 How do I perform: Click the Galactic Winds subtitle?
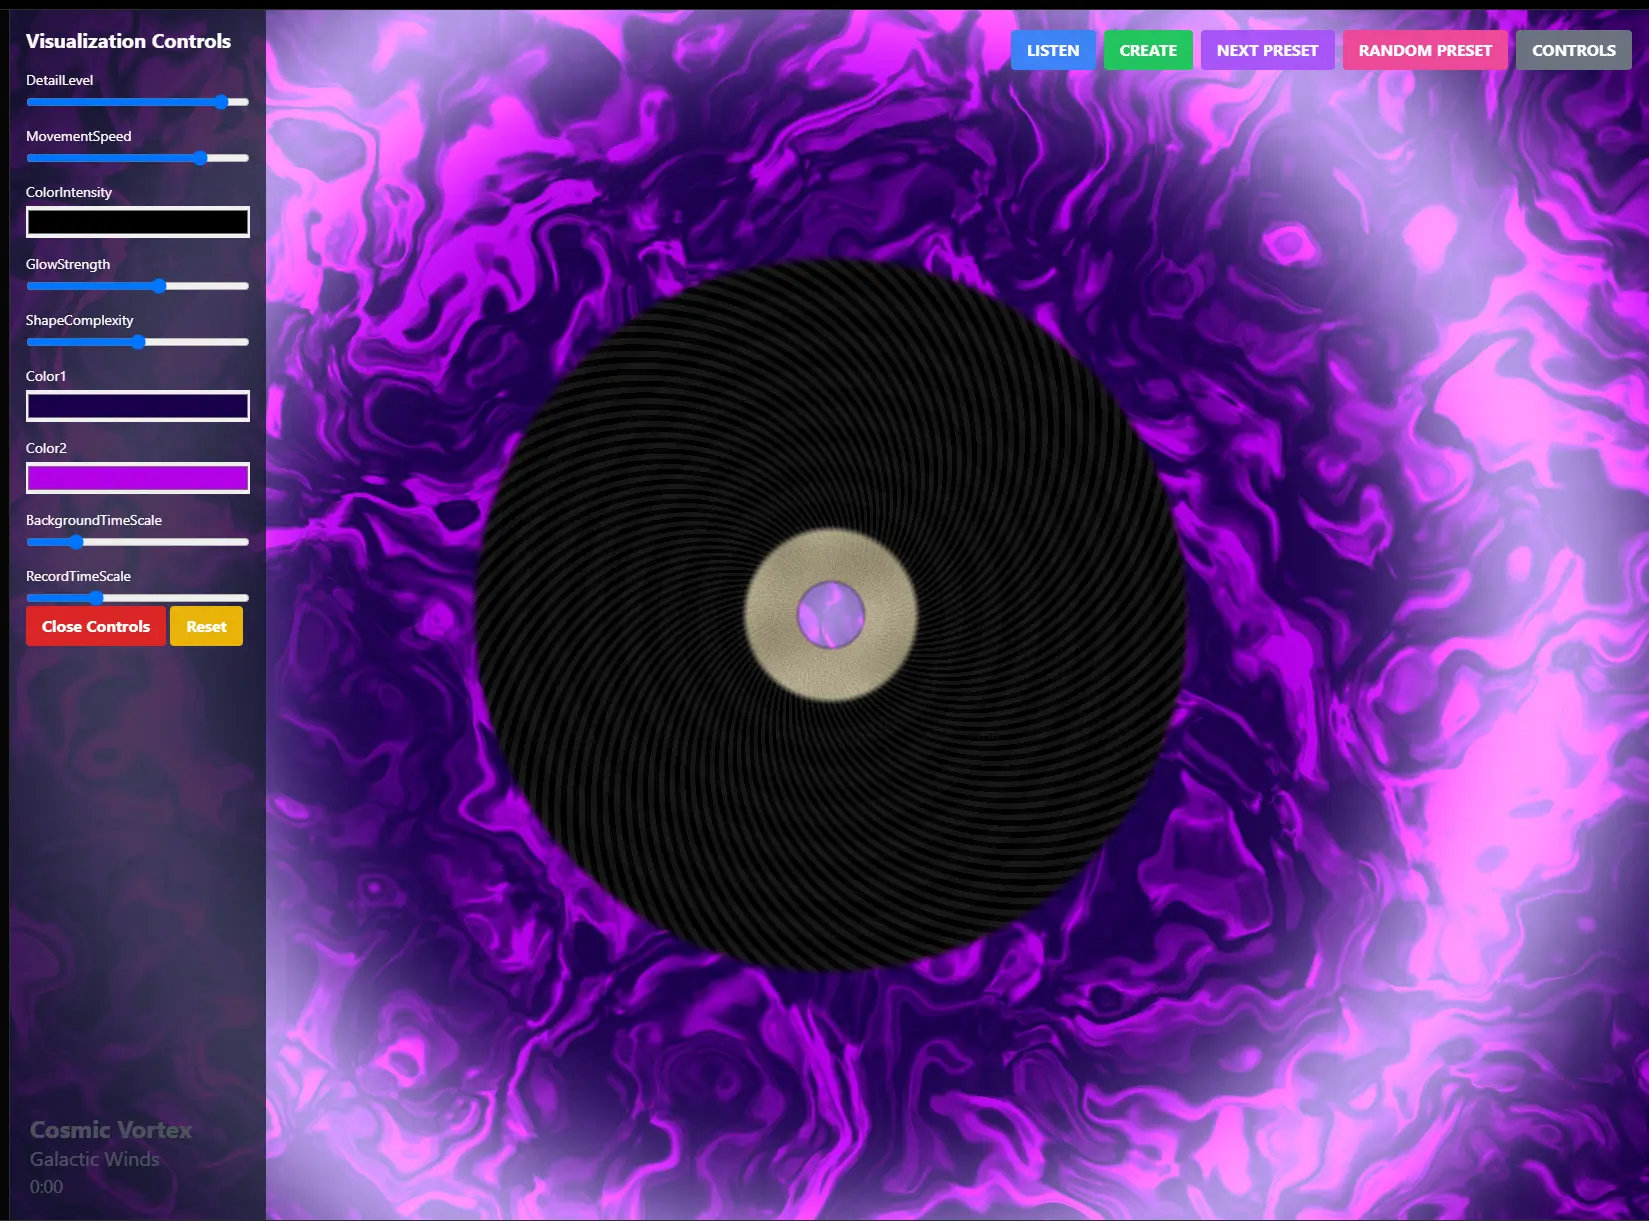[x=93, y=1159]
